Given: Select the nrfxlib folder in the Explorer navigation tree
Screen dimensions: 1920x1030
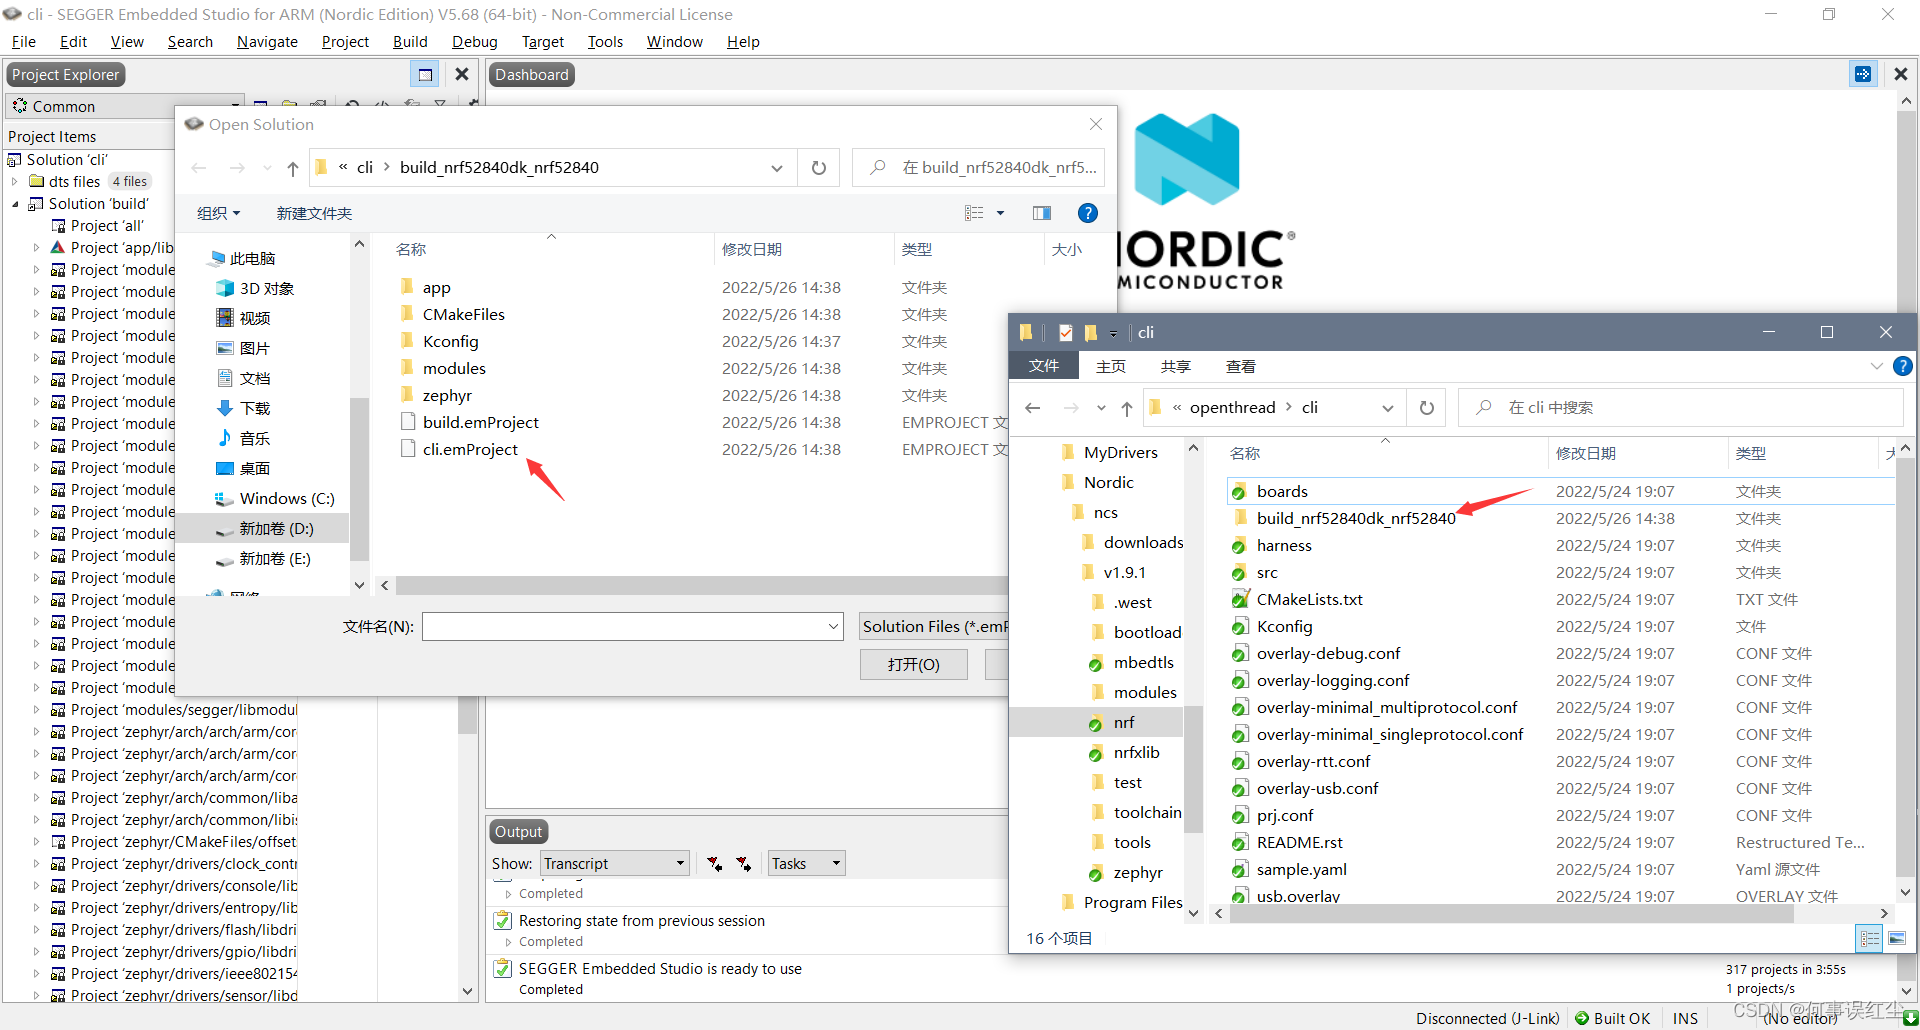Looking at the screenshot, I should pyautogui.click(x=1136, y=752).
